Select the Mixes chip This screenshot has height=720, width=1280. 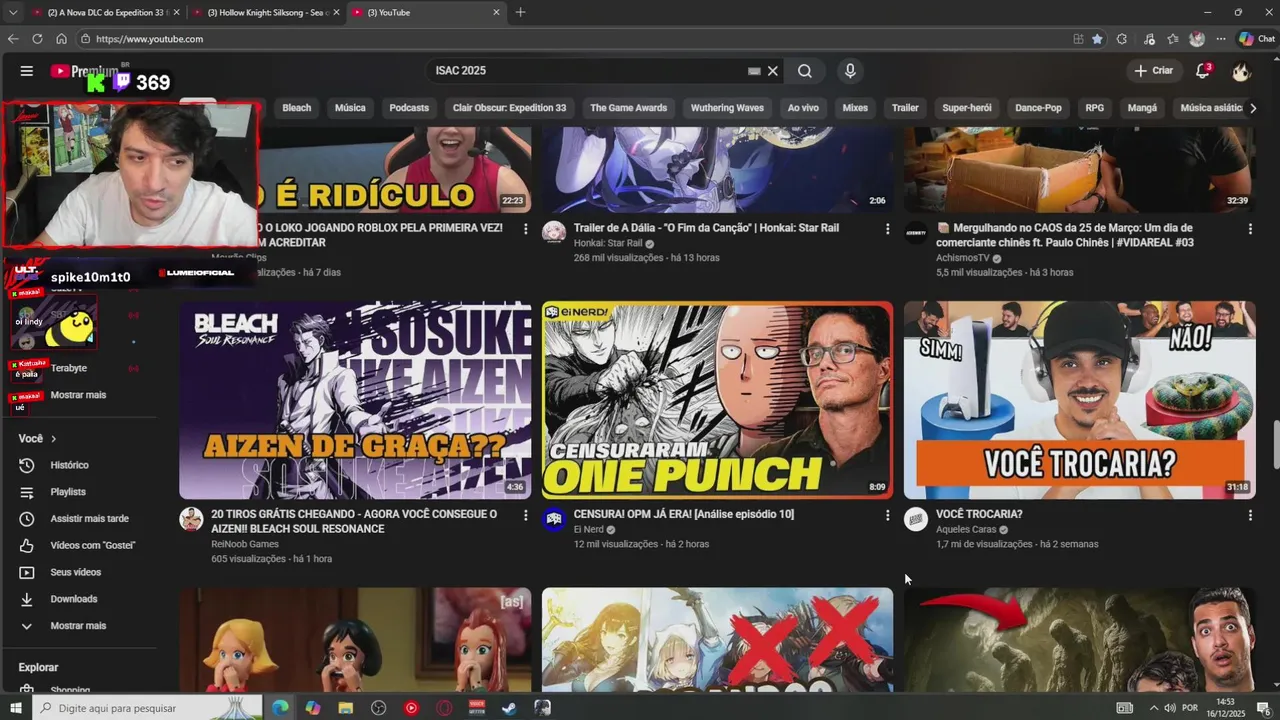[x=855, y=108]
